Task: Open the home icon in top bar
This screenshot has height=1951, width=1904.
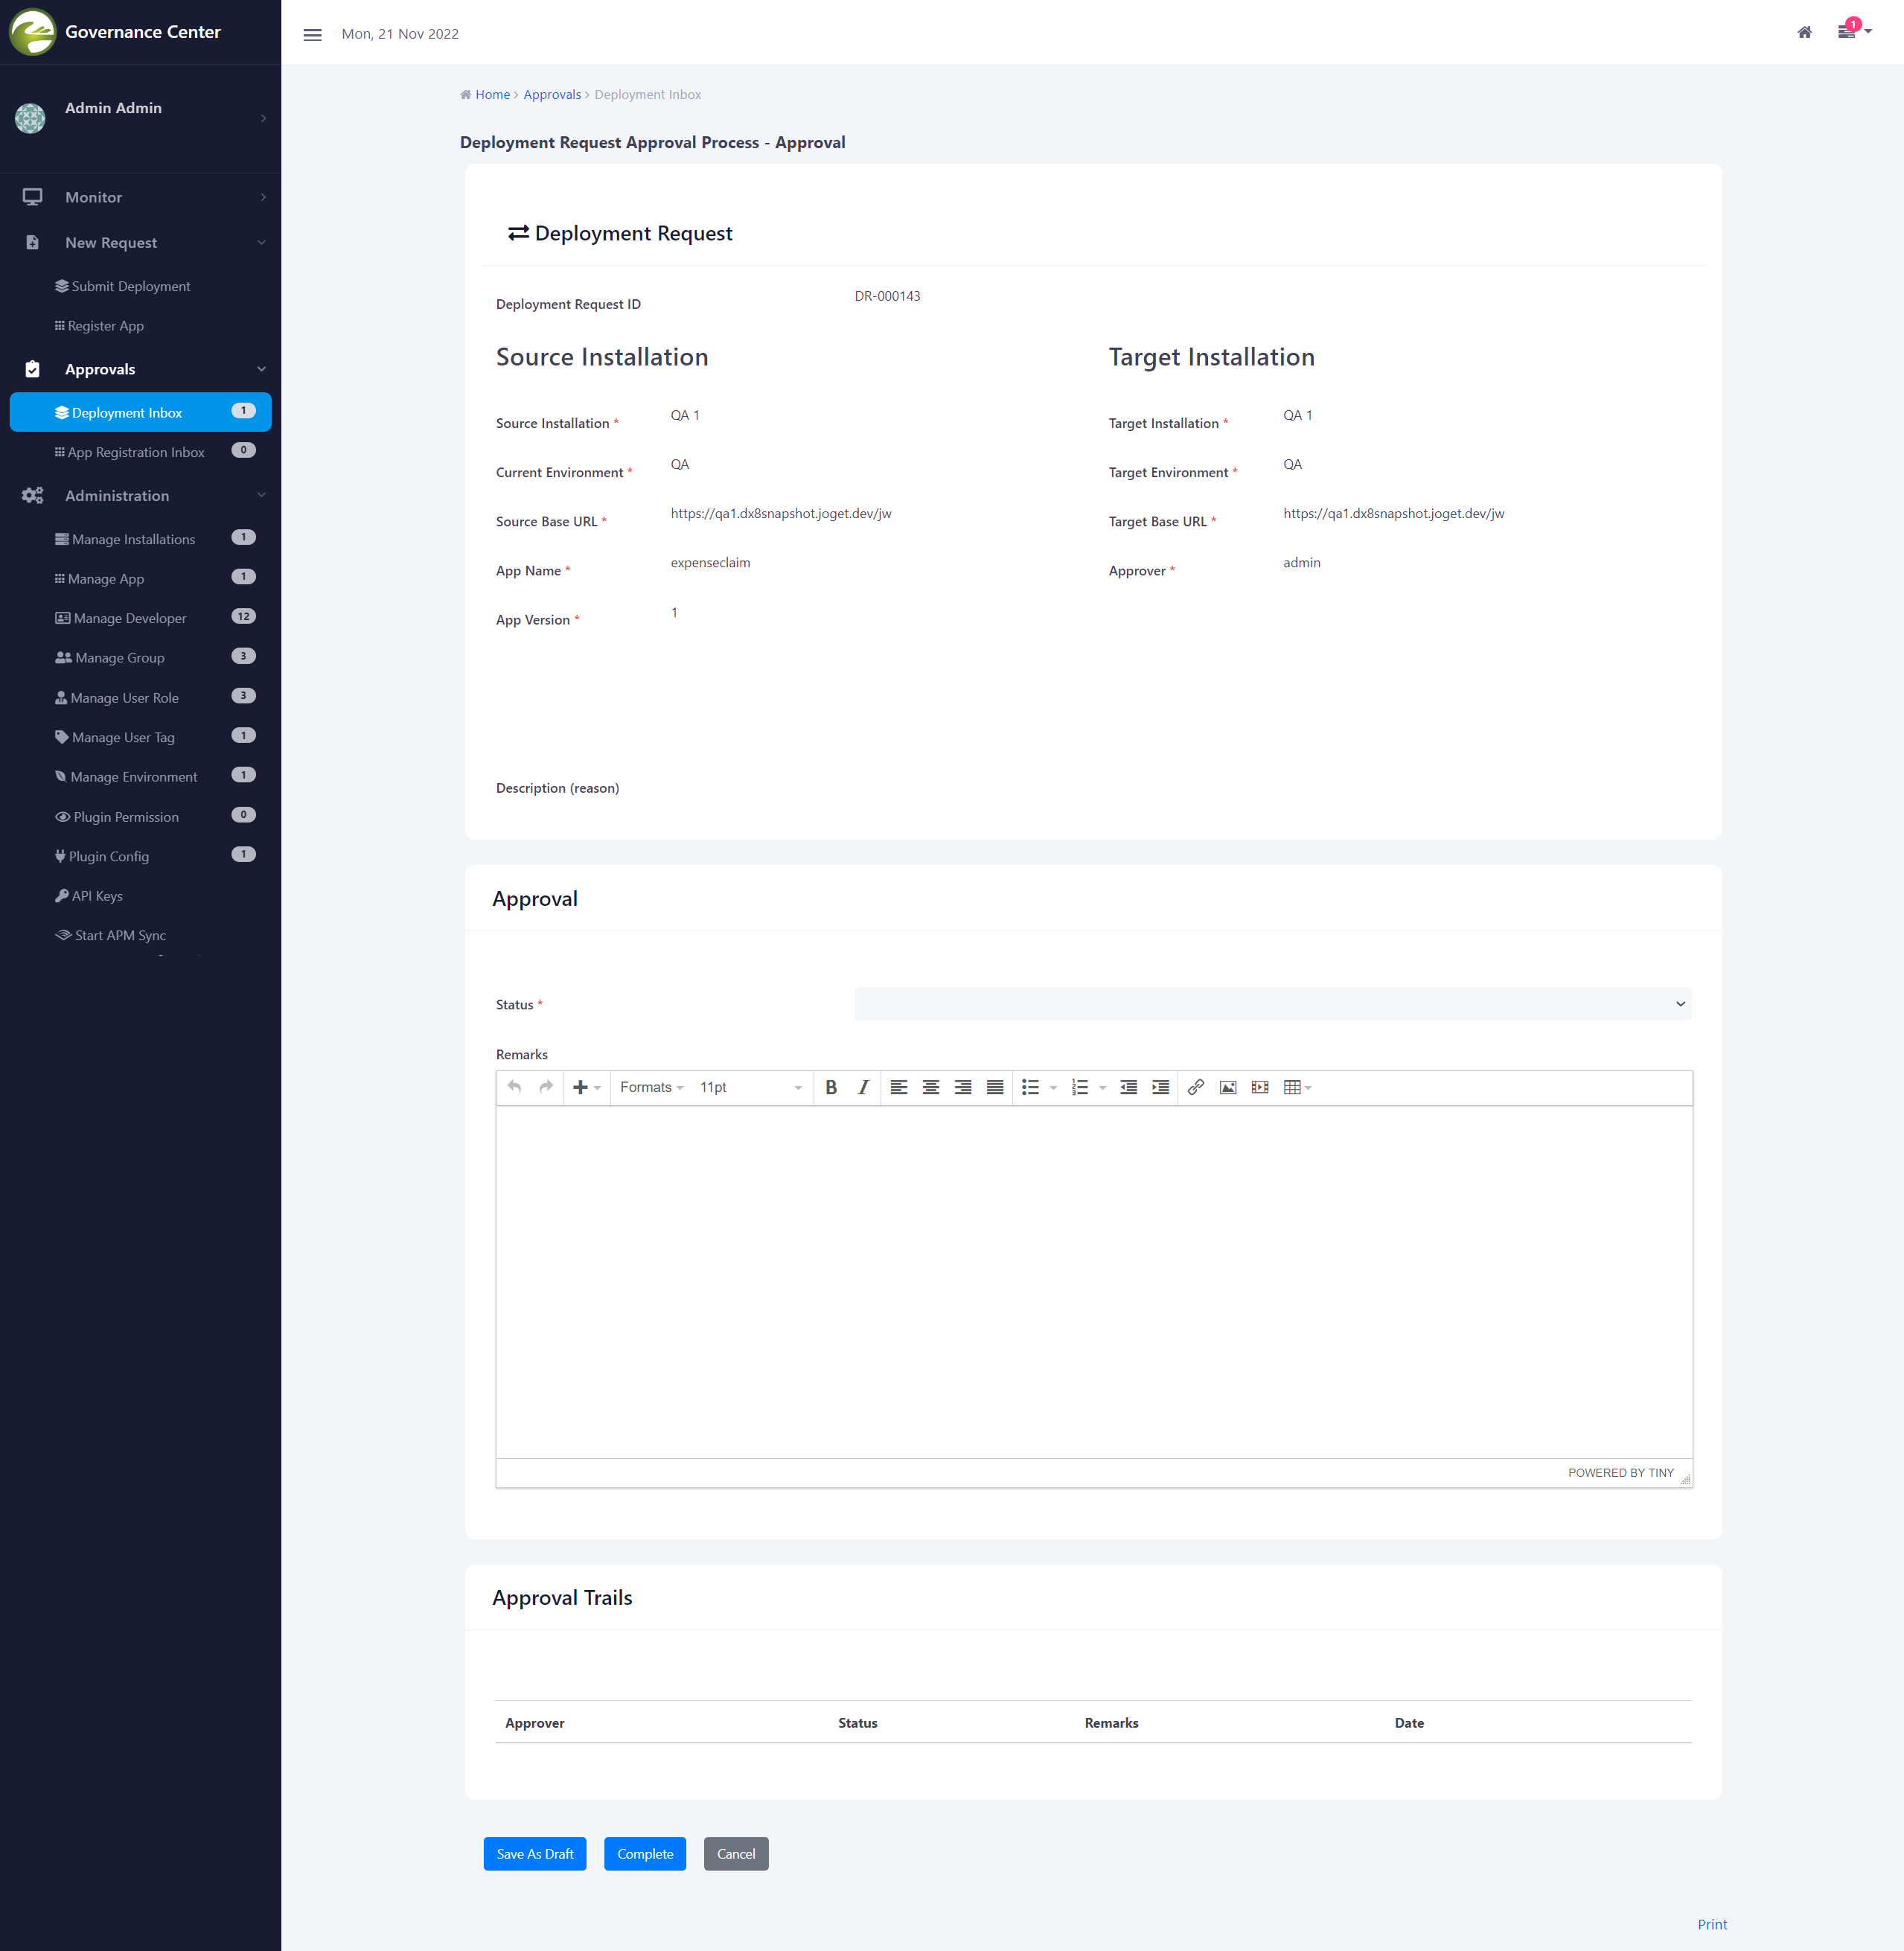Action: click(1804, 32)
